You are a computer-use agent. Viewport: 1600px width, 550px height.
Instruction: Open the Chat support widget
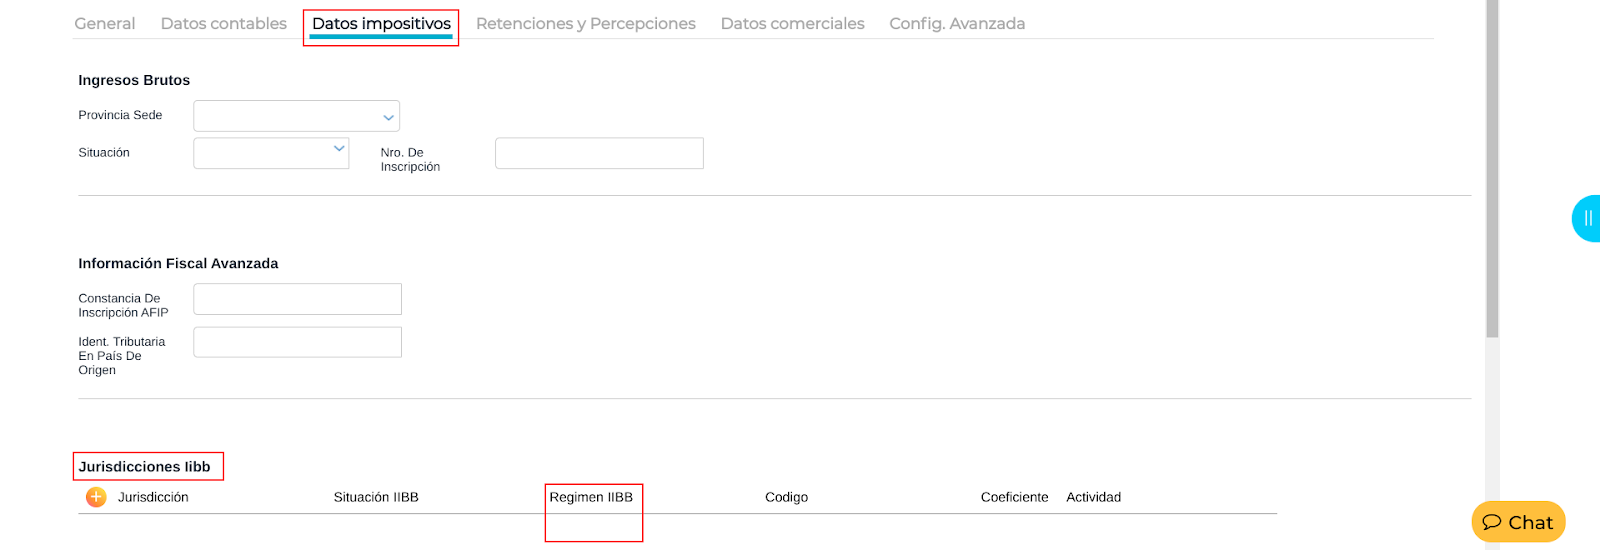(x=1517, y=522)
